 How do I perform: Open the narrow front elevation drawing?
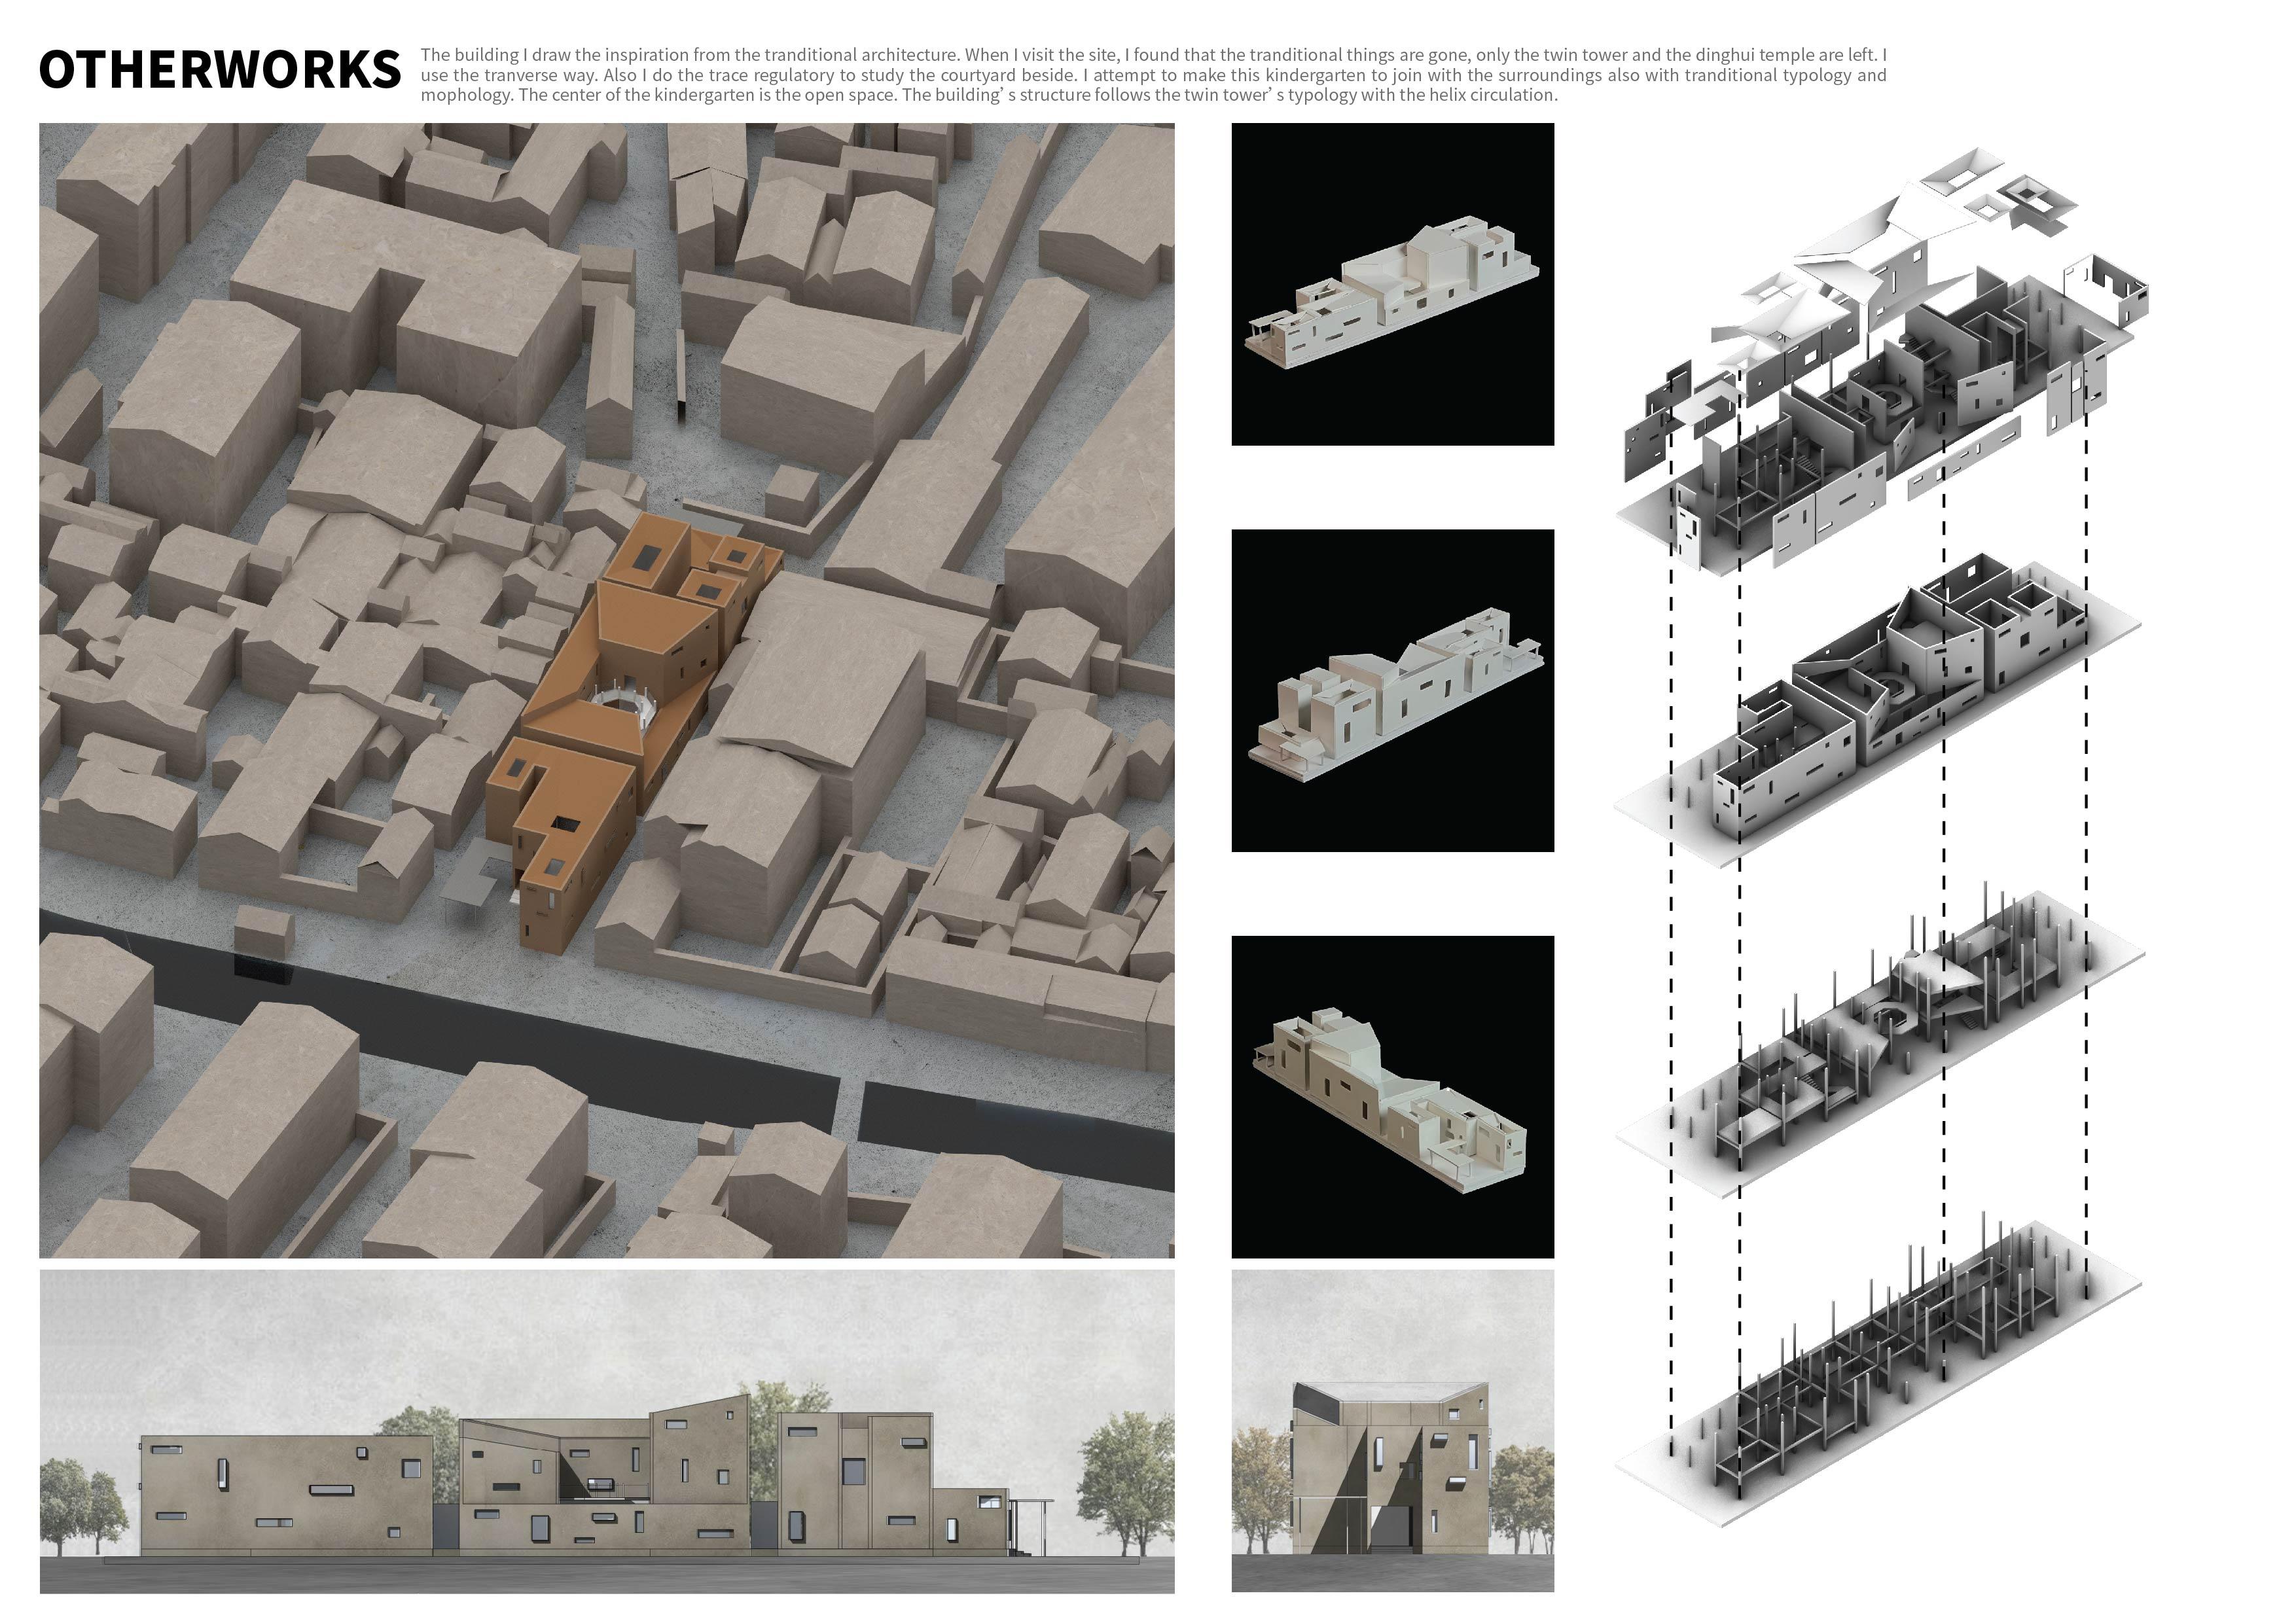click(x=1392, y=1431)
